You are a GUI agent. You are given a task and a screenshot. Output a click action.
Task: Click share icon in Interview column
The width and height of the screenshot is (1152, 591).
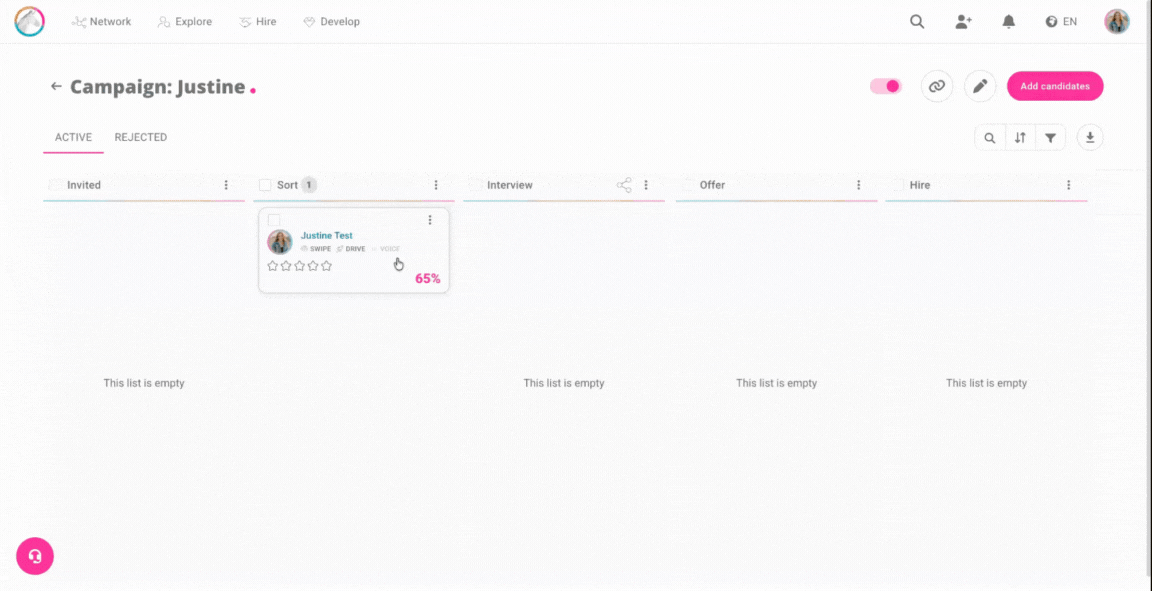pos(624,185)
